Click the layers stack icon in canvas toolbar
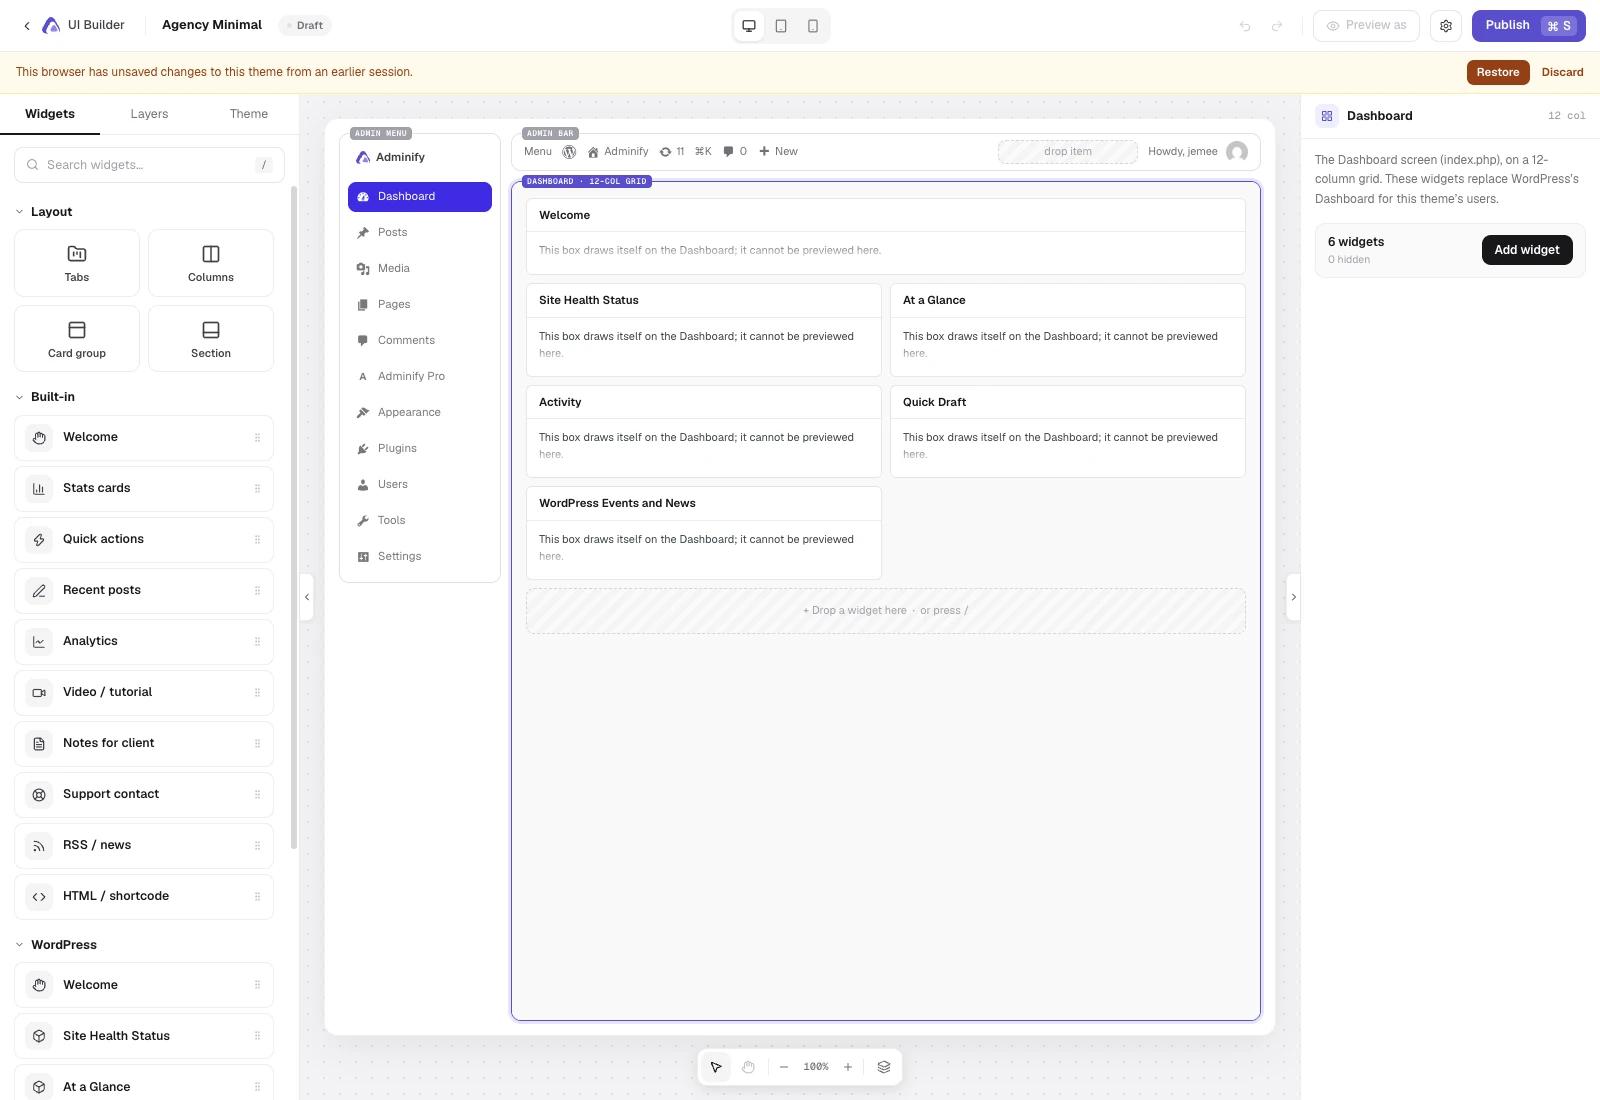Viewport: 1600px width, 1100px height. coord(884,1067)
